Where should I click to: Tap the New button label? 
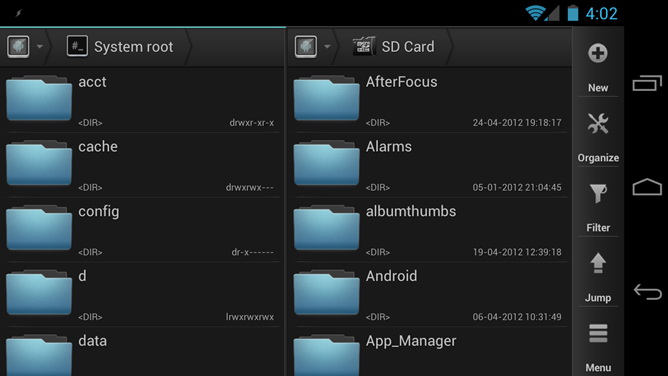click(x=598, y=88)
